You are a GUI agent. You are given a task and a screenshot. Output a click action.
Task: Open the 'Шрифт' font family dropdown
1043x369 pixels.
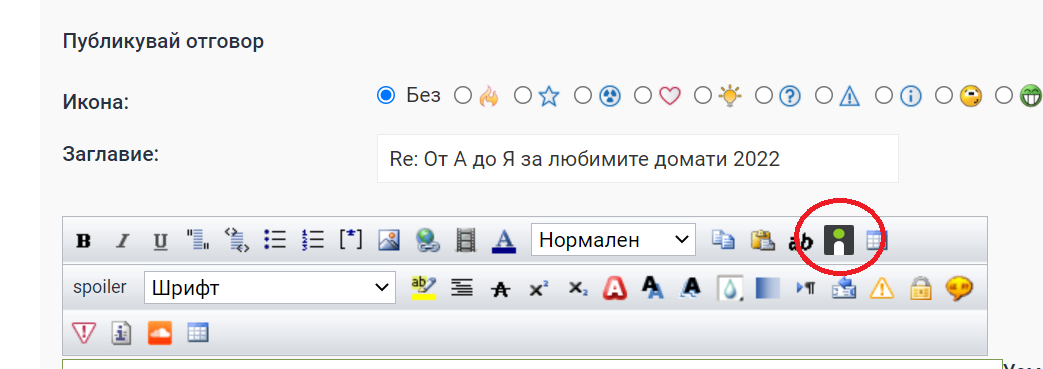click(x=269, y=288)
